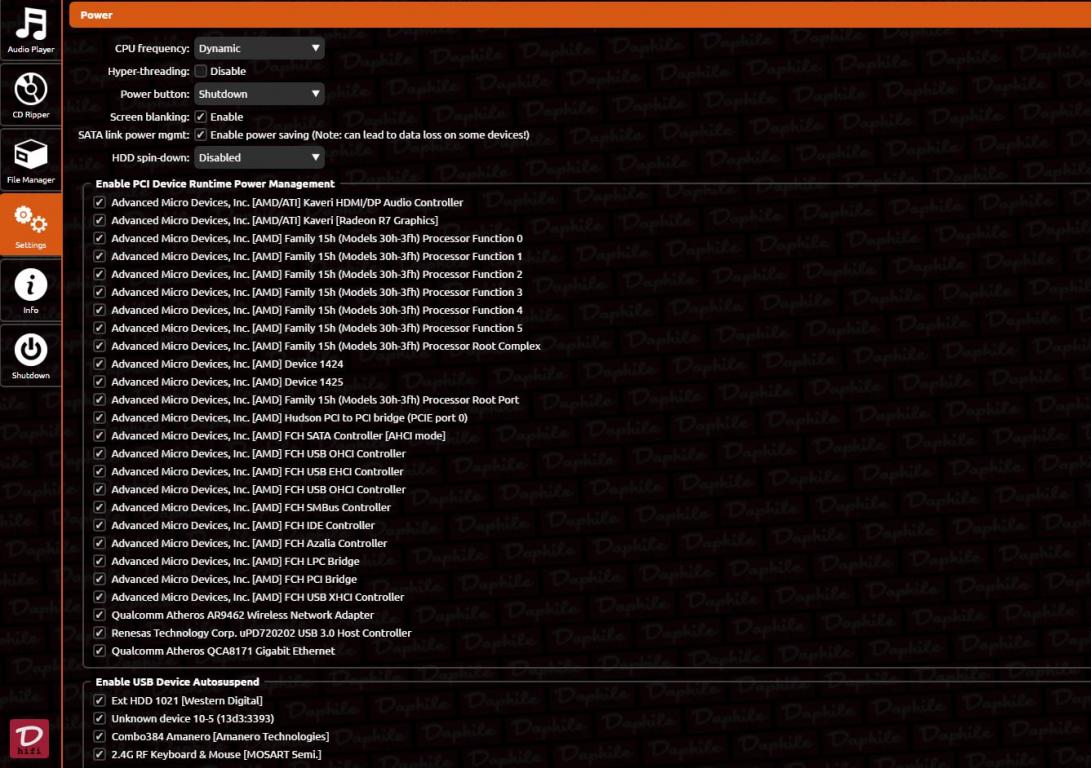Screen dimensions: 1091x768
Task: Uncheck Processor Root Complex checkbox
Action: tap(99, 346)
